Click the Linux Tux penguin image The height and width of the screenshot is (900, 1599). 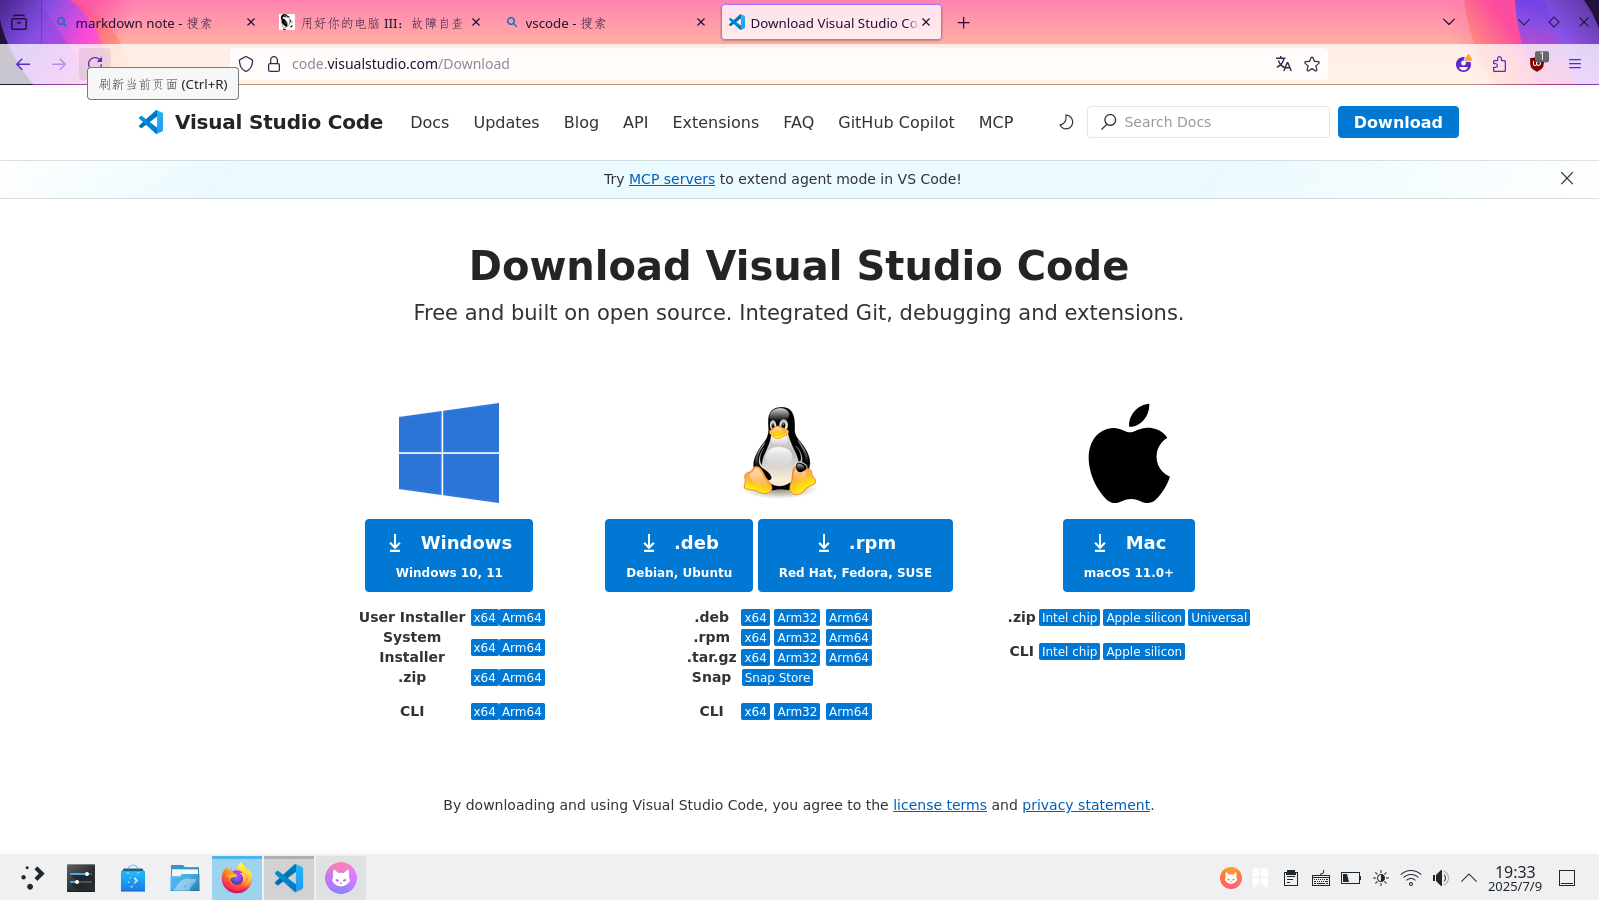click(x=779, y=451)
